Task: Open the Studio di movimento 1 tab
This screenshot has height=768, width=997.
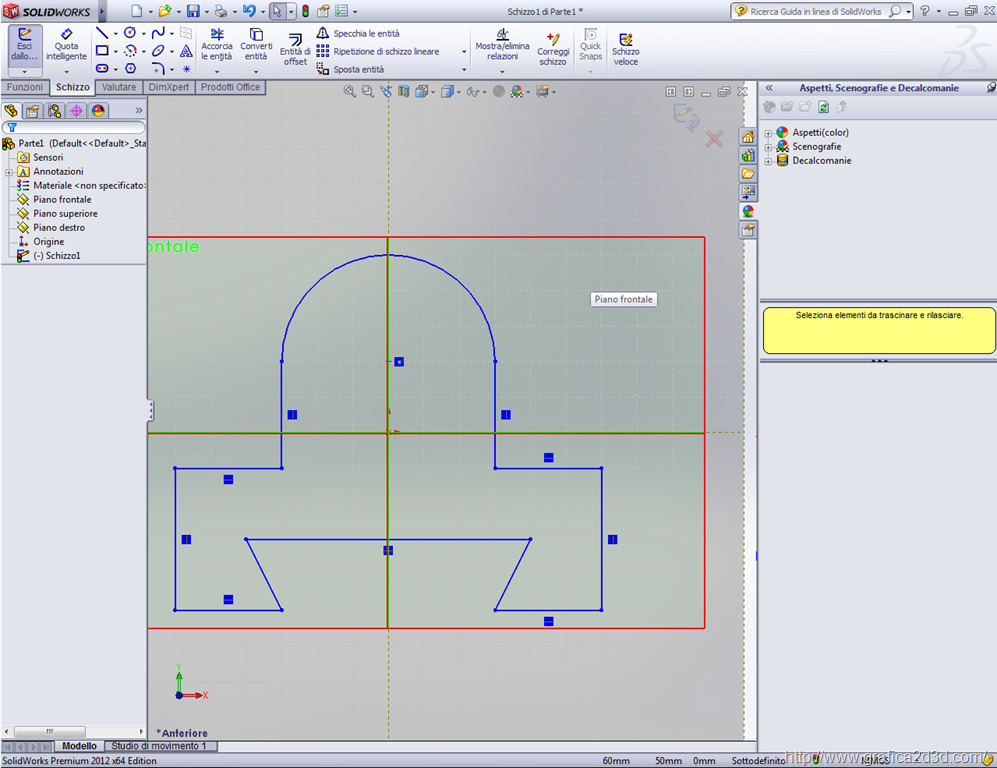Action: click(x=159, y=746)
